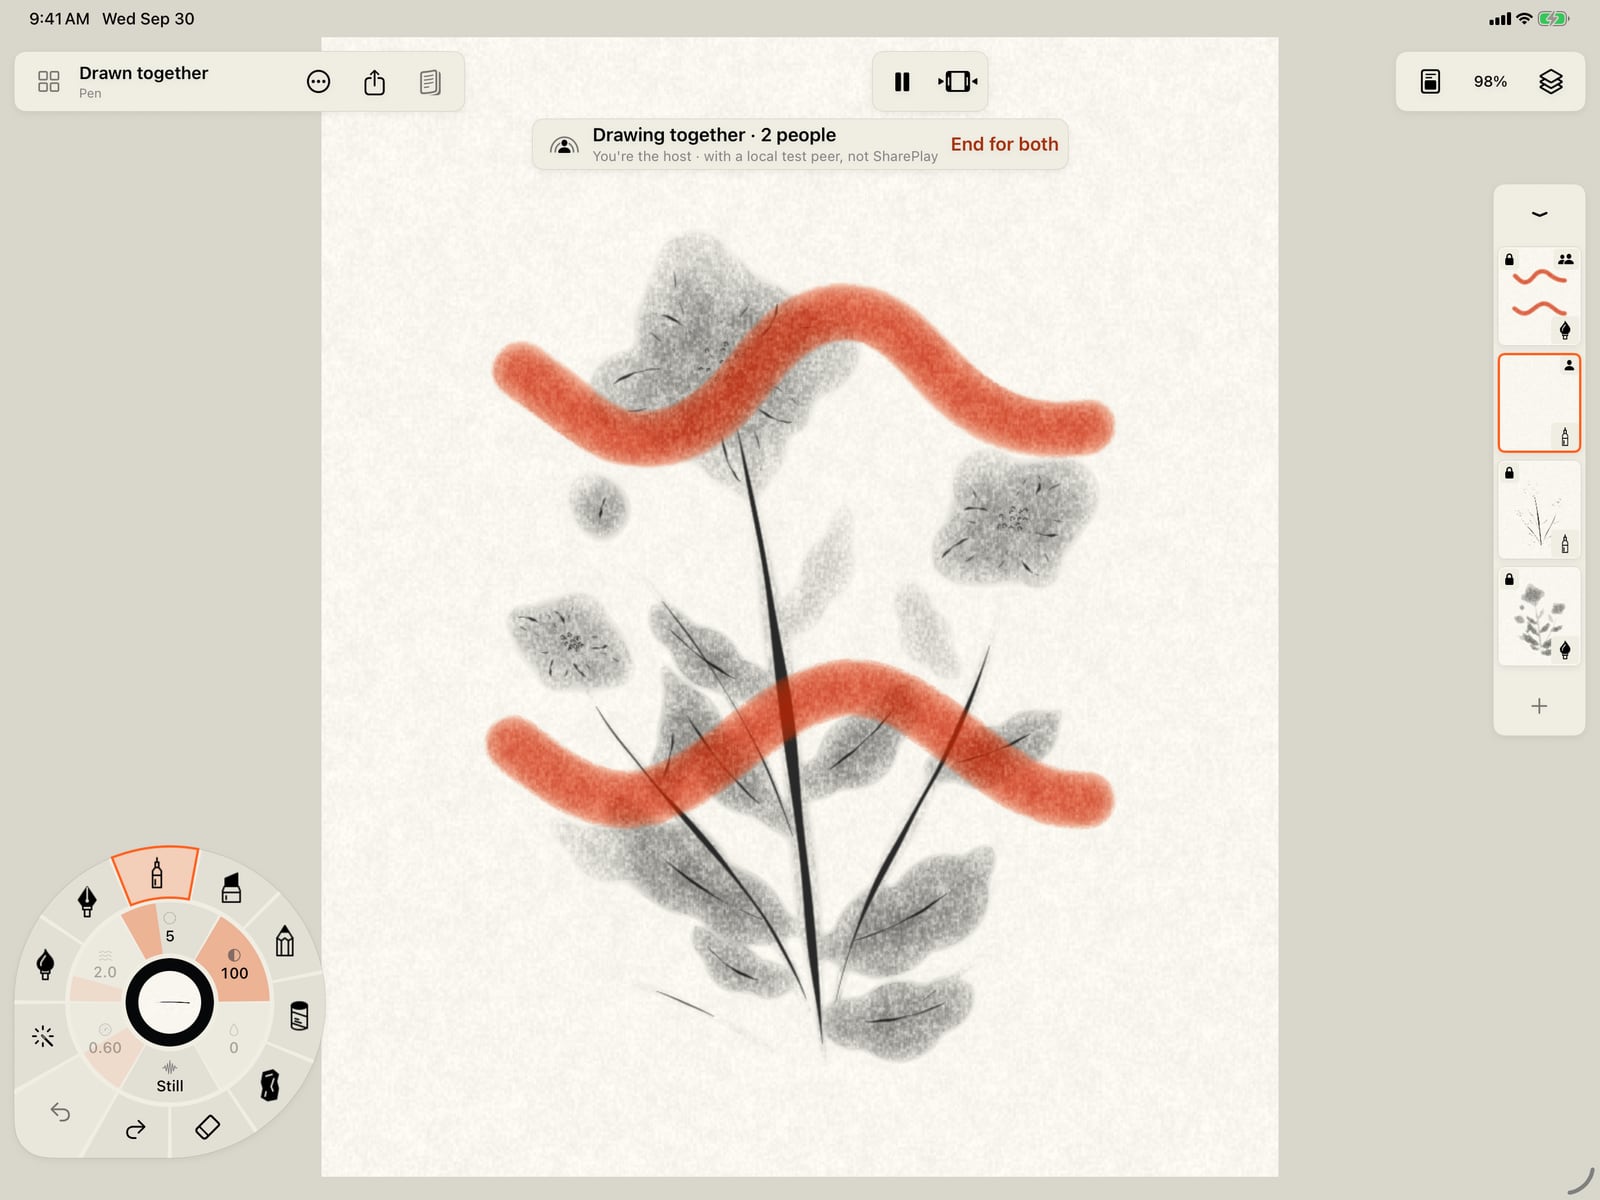Adjust the 100 opacity segment
The image size is (1600, 1200).
pyautogui.click(x=234, y=963)
